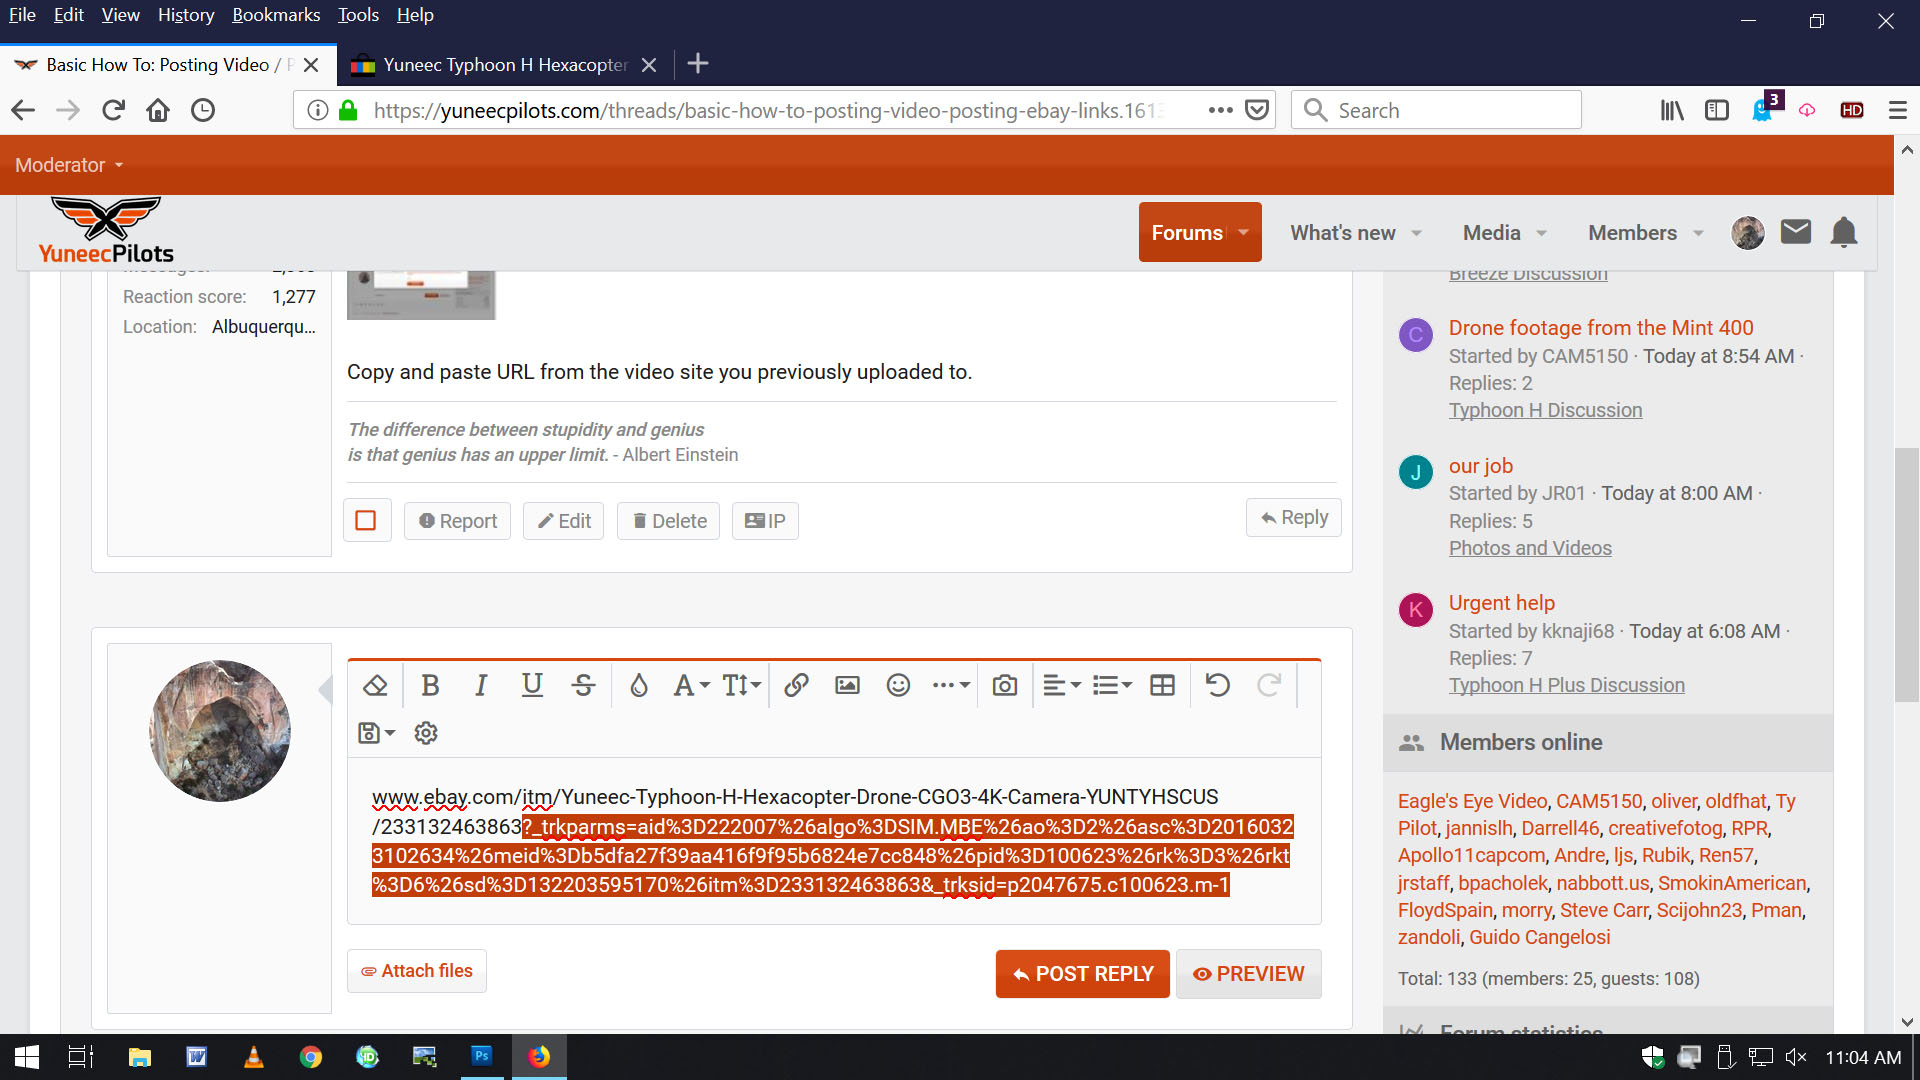Click the YuneecPilots logo
Viewport: 1920px width, 1080px height.
(106, 231)
